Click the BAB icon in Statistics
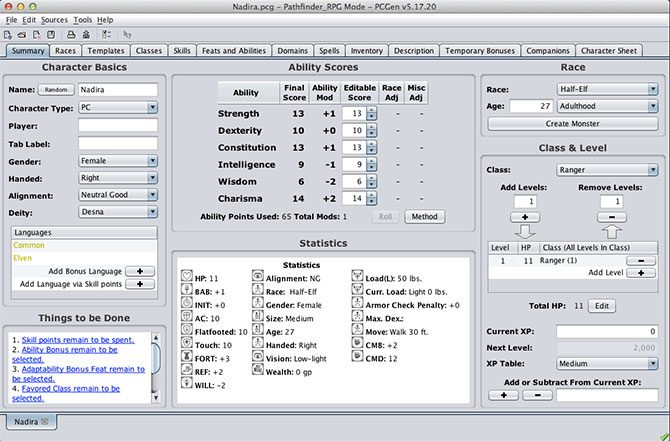The image size is (670, 441). pyautogui.click(x=187, y=290)
